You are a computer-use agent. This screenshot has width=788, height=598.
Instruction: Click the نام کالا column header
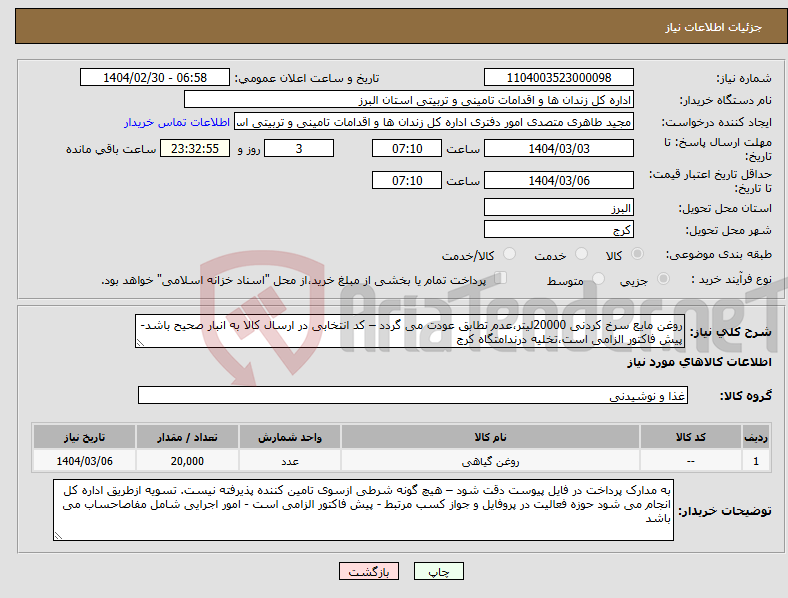(490, 437)
